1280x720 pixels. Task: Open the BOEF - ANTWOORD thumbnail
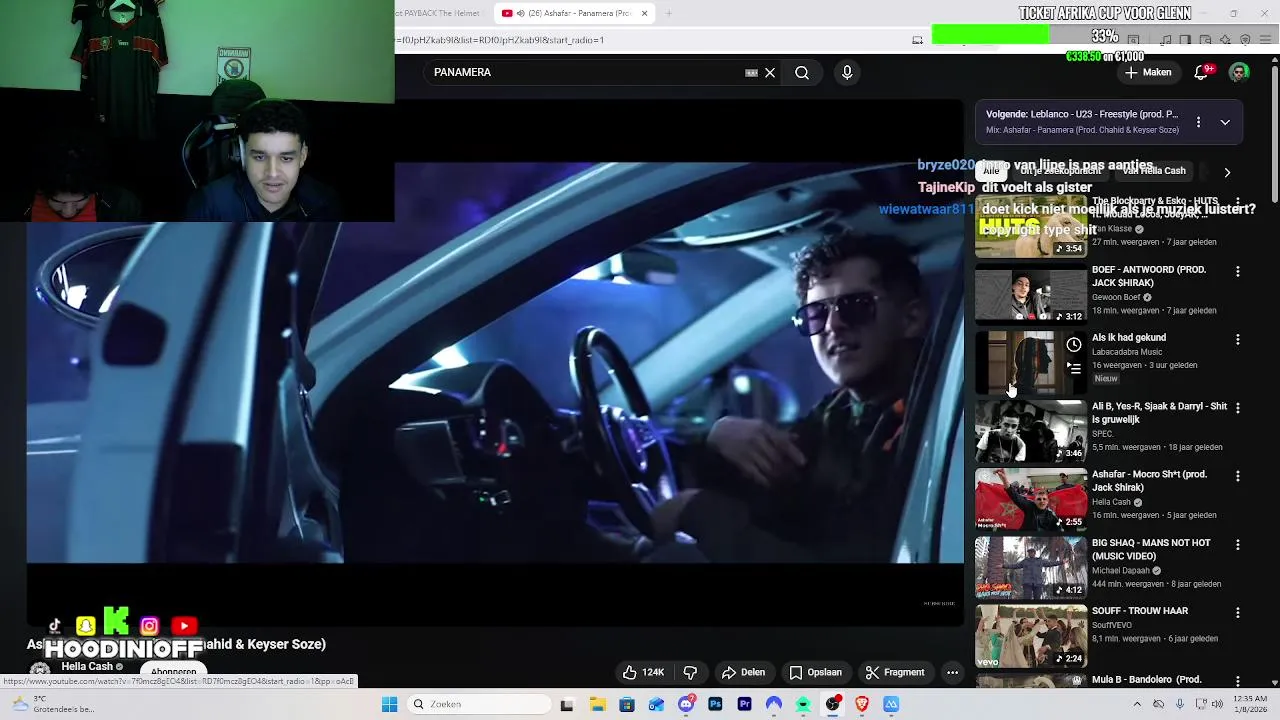point(1030,294)
